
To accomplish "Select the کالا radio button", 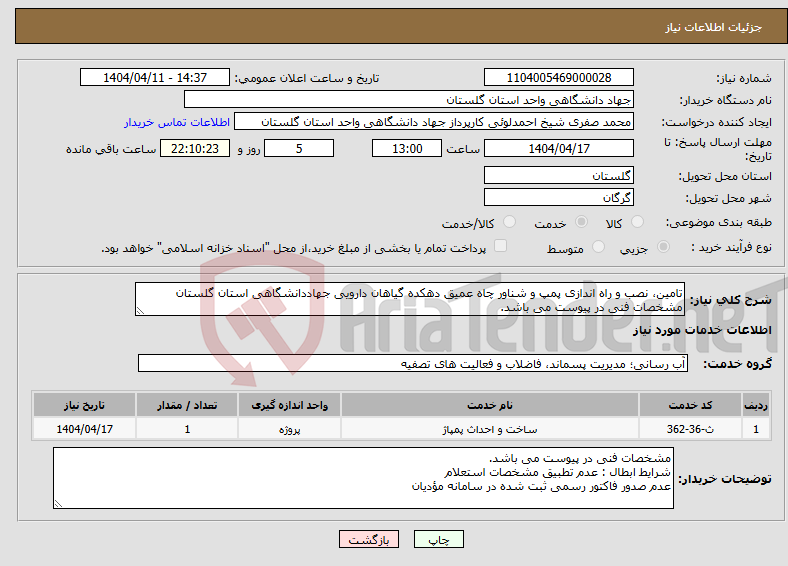I will click(637, 222).
